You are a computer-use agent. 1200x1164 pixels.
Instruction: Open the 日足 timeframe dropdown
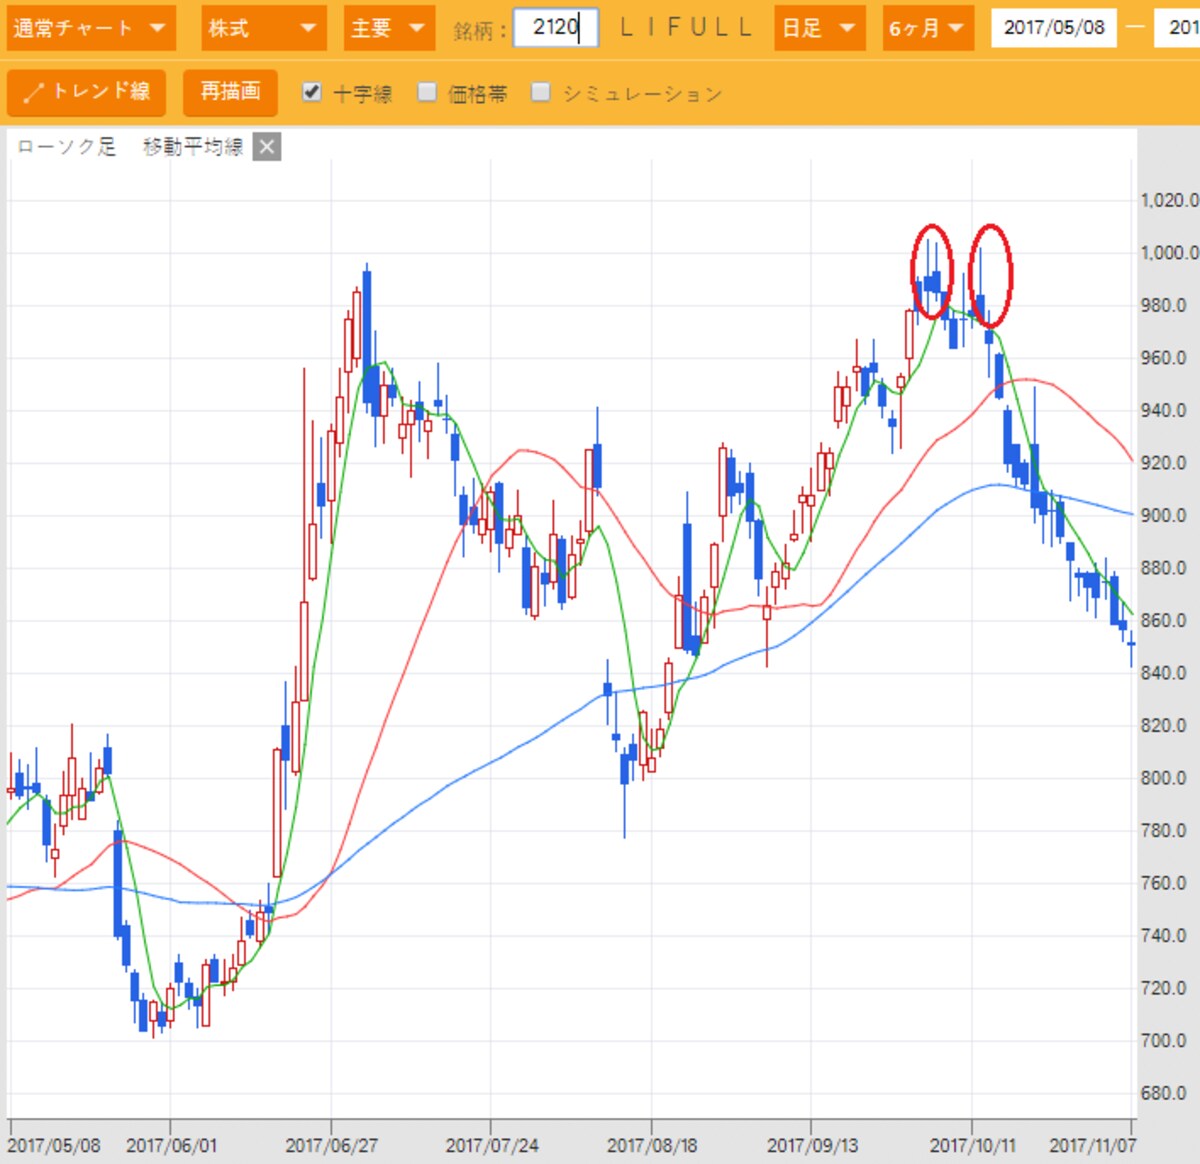tap(820, 28)
